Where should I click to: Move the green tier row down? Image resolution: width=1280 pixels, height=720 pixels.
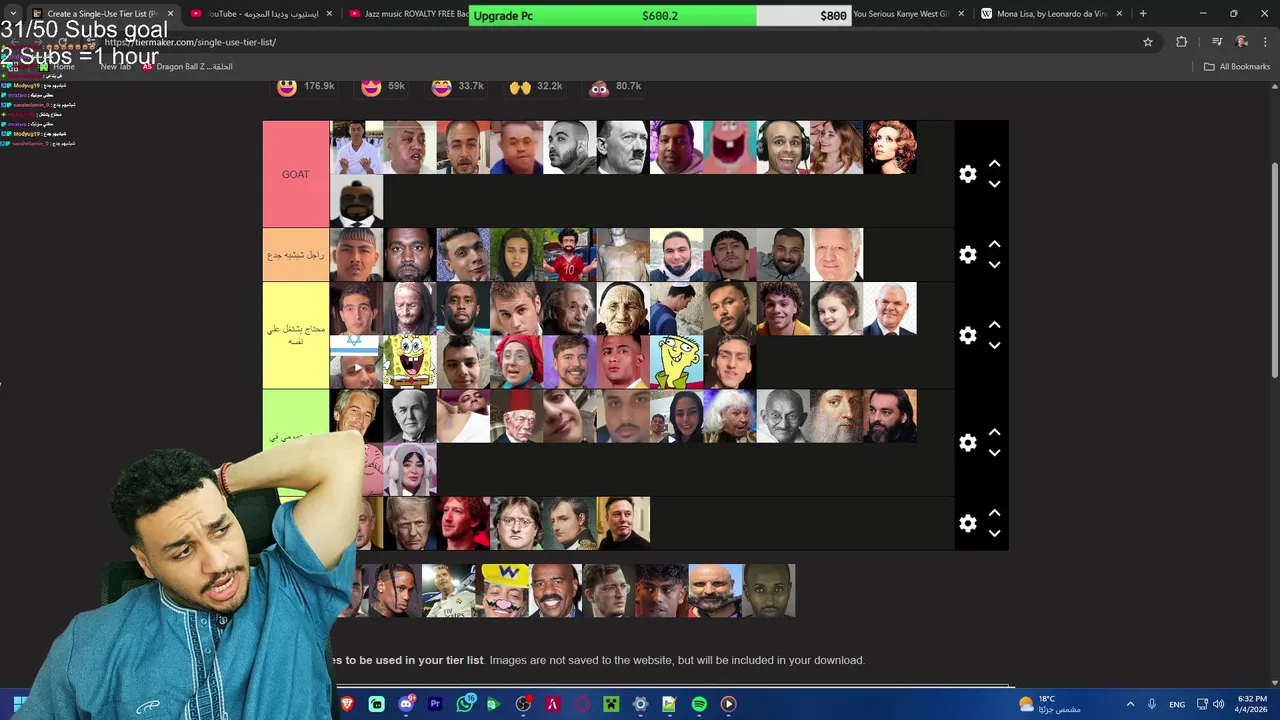tap(994, 453)
